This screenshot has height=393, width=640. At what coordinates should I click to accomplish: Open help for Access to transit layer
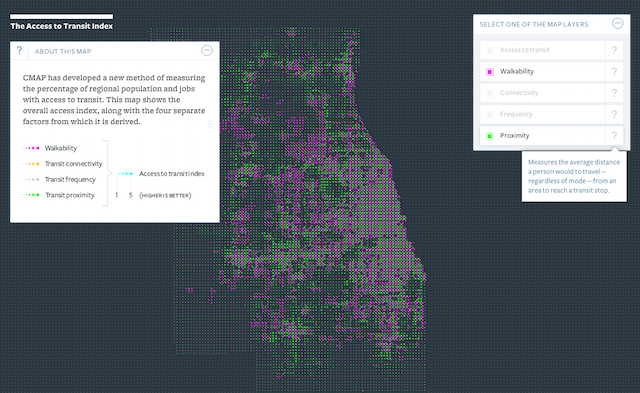pos(614,50)
